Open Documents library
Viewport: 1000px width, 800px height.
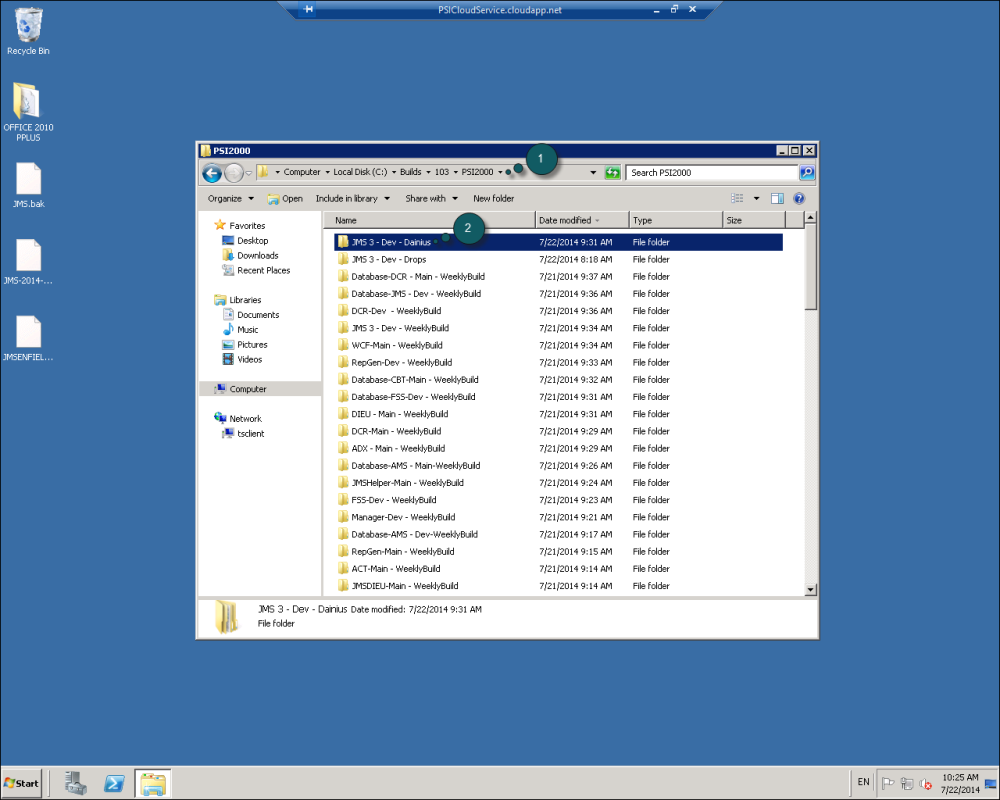pos(258,315)
